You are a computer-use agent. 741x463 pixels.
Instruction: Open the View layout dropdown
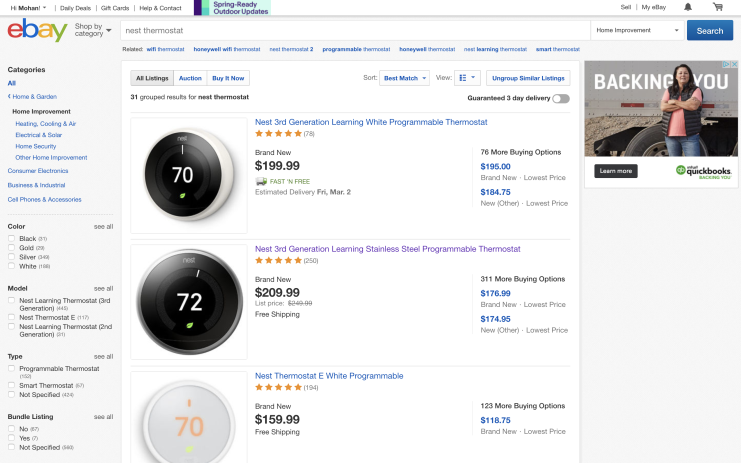pos(467,78)
